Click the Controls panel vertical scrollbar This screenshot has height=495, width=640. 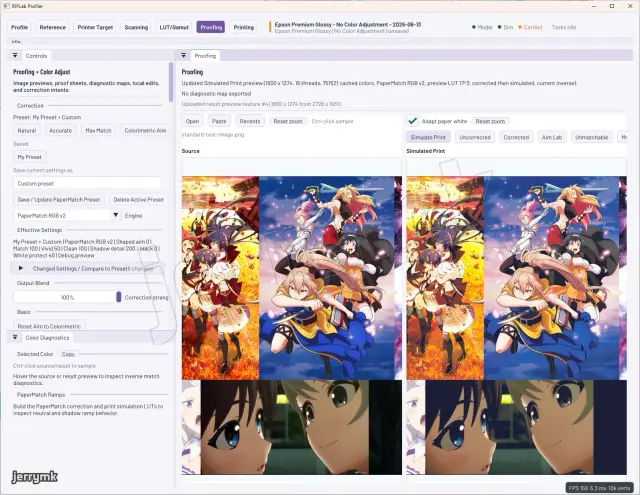171,82
